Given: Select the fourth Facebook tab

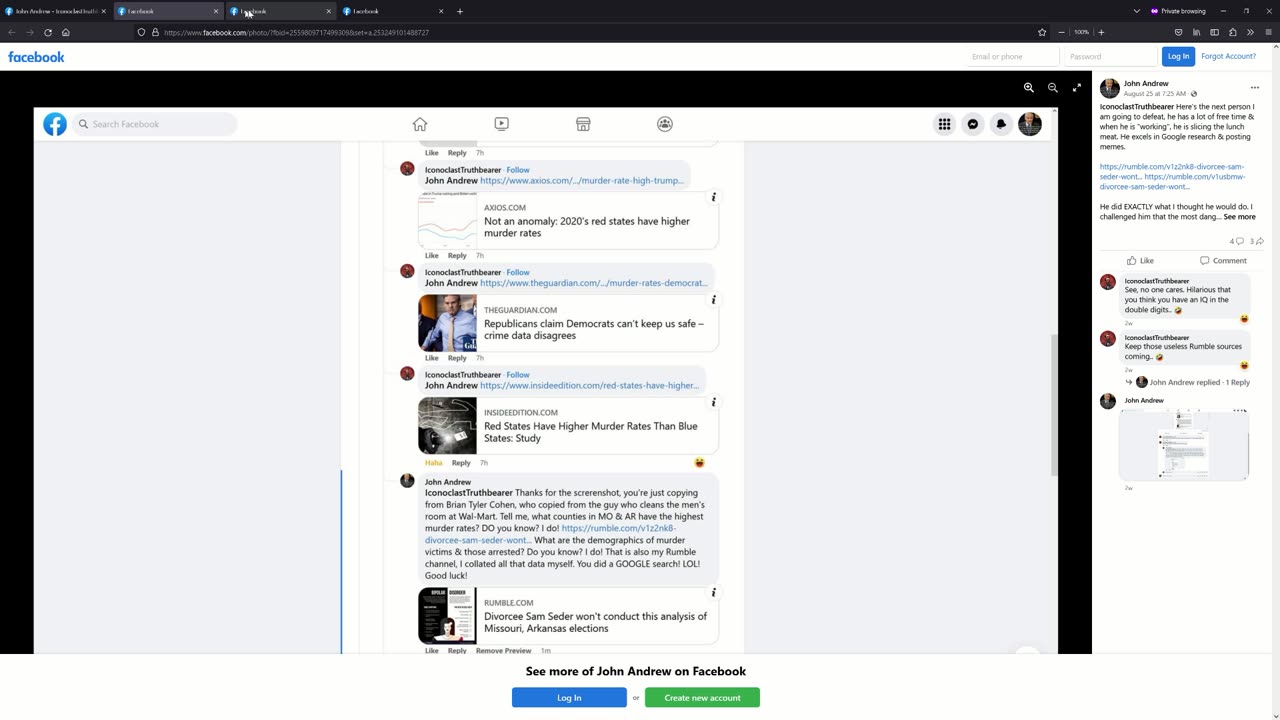Looking at the screenshot, I should [390, 11].
